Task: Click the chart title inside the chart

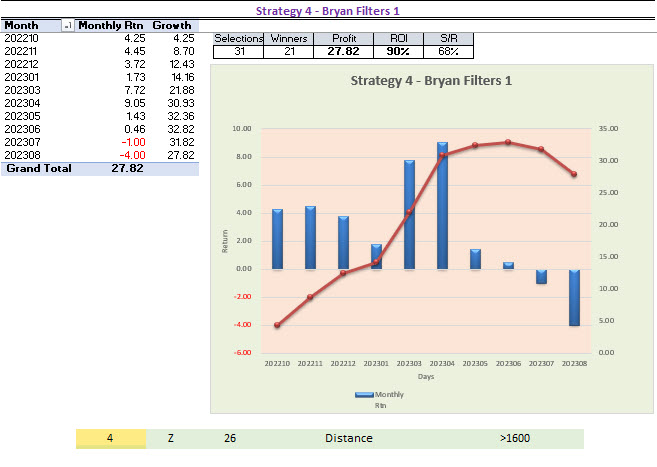Action: 431,80
